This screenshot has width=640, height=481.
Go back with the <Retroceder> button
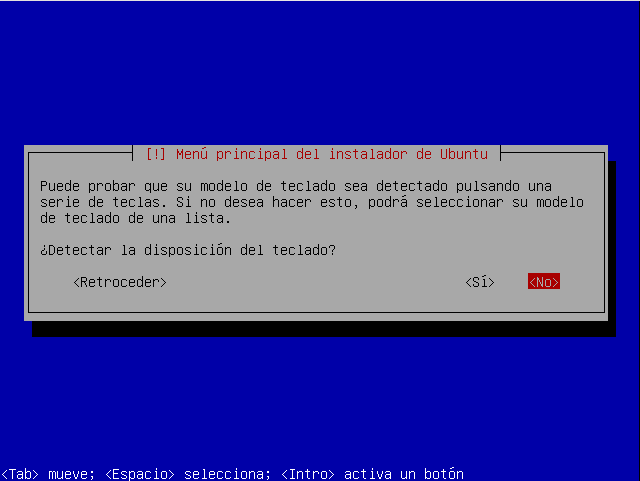120,282
